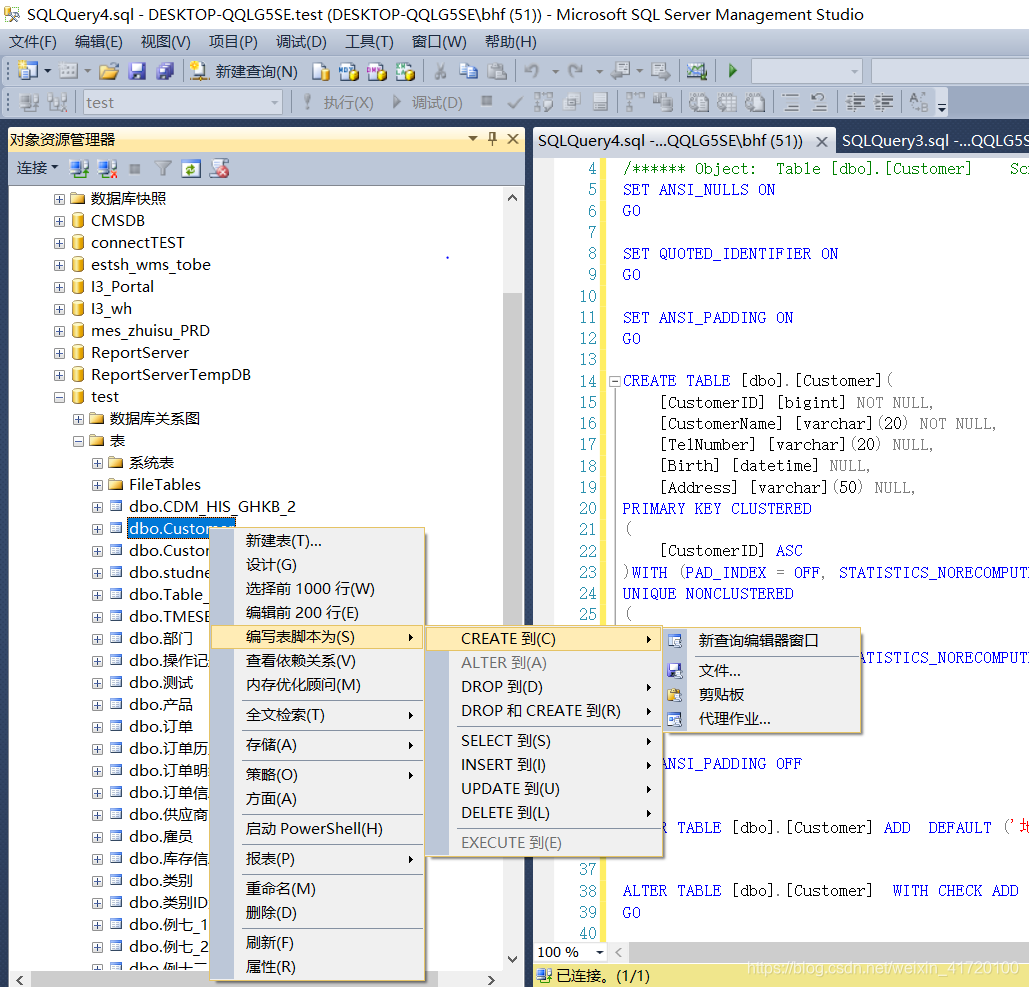The width and height of the screenshot is (1029, 987).
Task: Click the Undo arrow icon
Action: (532, 71)
